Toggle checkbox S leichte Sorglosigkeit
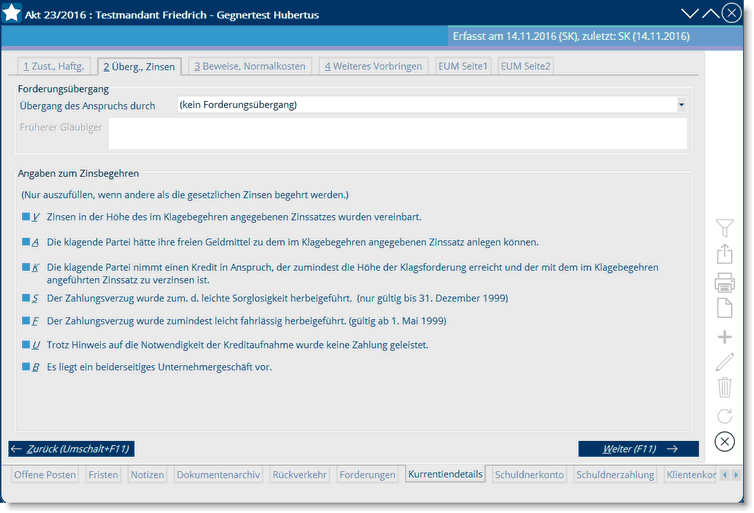 pyautogui.click(x=26, y=298)
